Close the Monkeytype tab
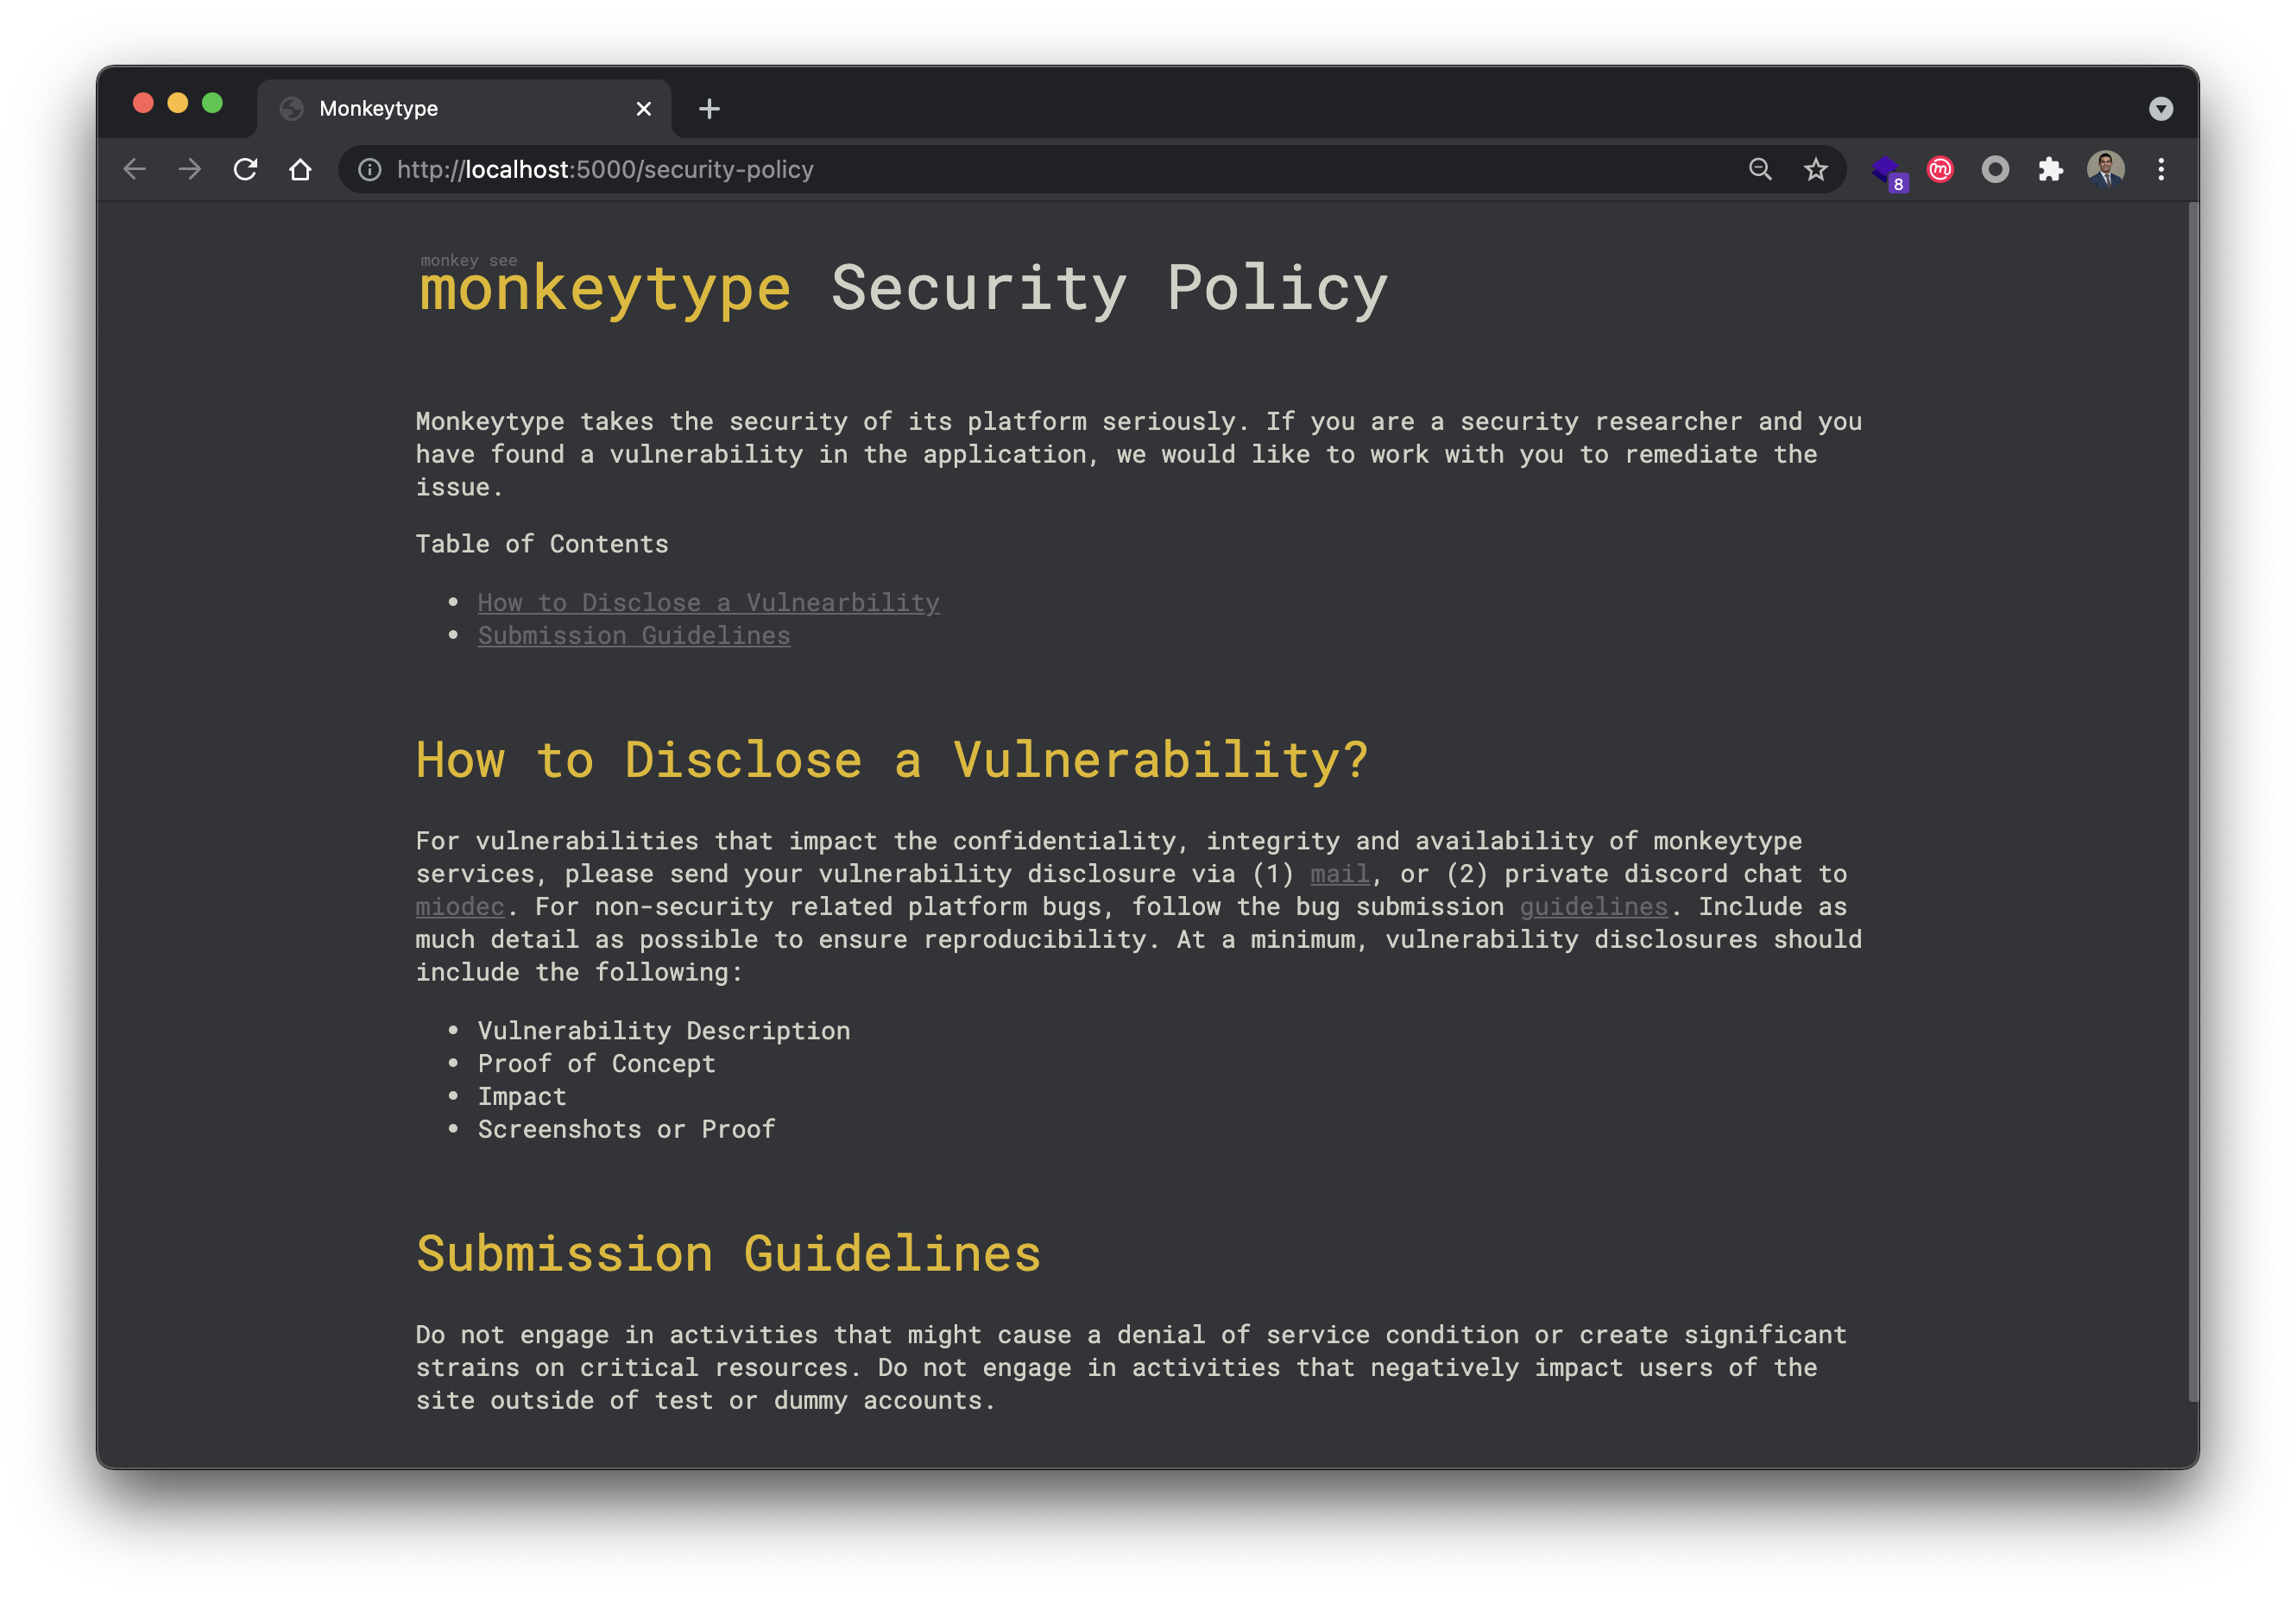The image size is (2296, 1597). (x=643, y=108)
